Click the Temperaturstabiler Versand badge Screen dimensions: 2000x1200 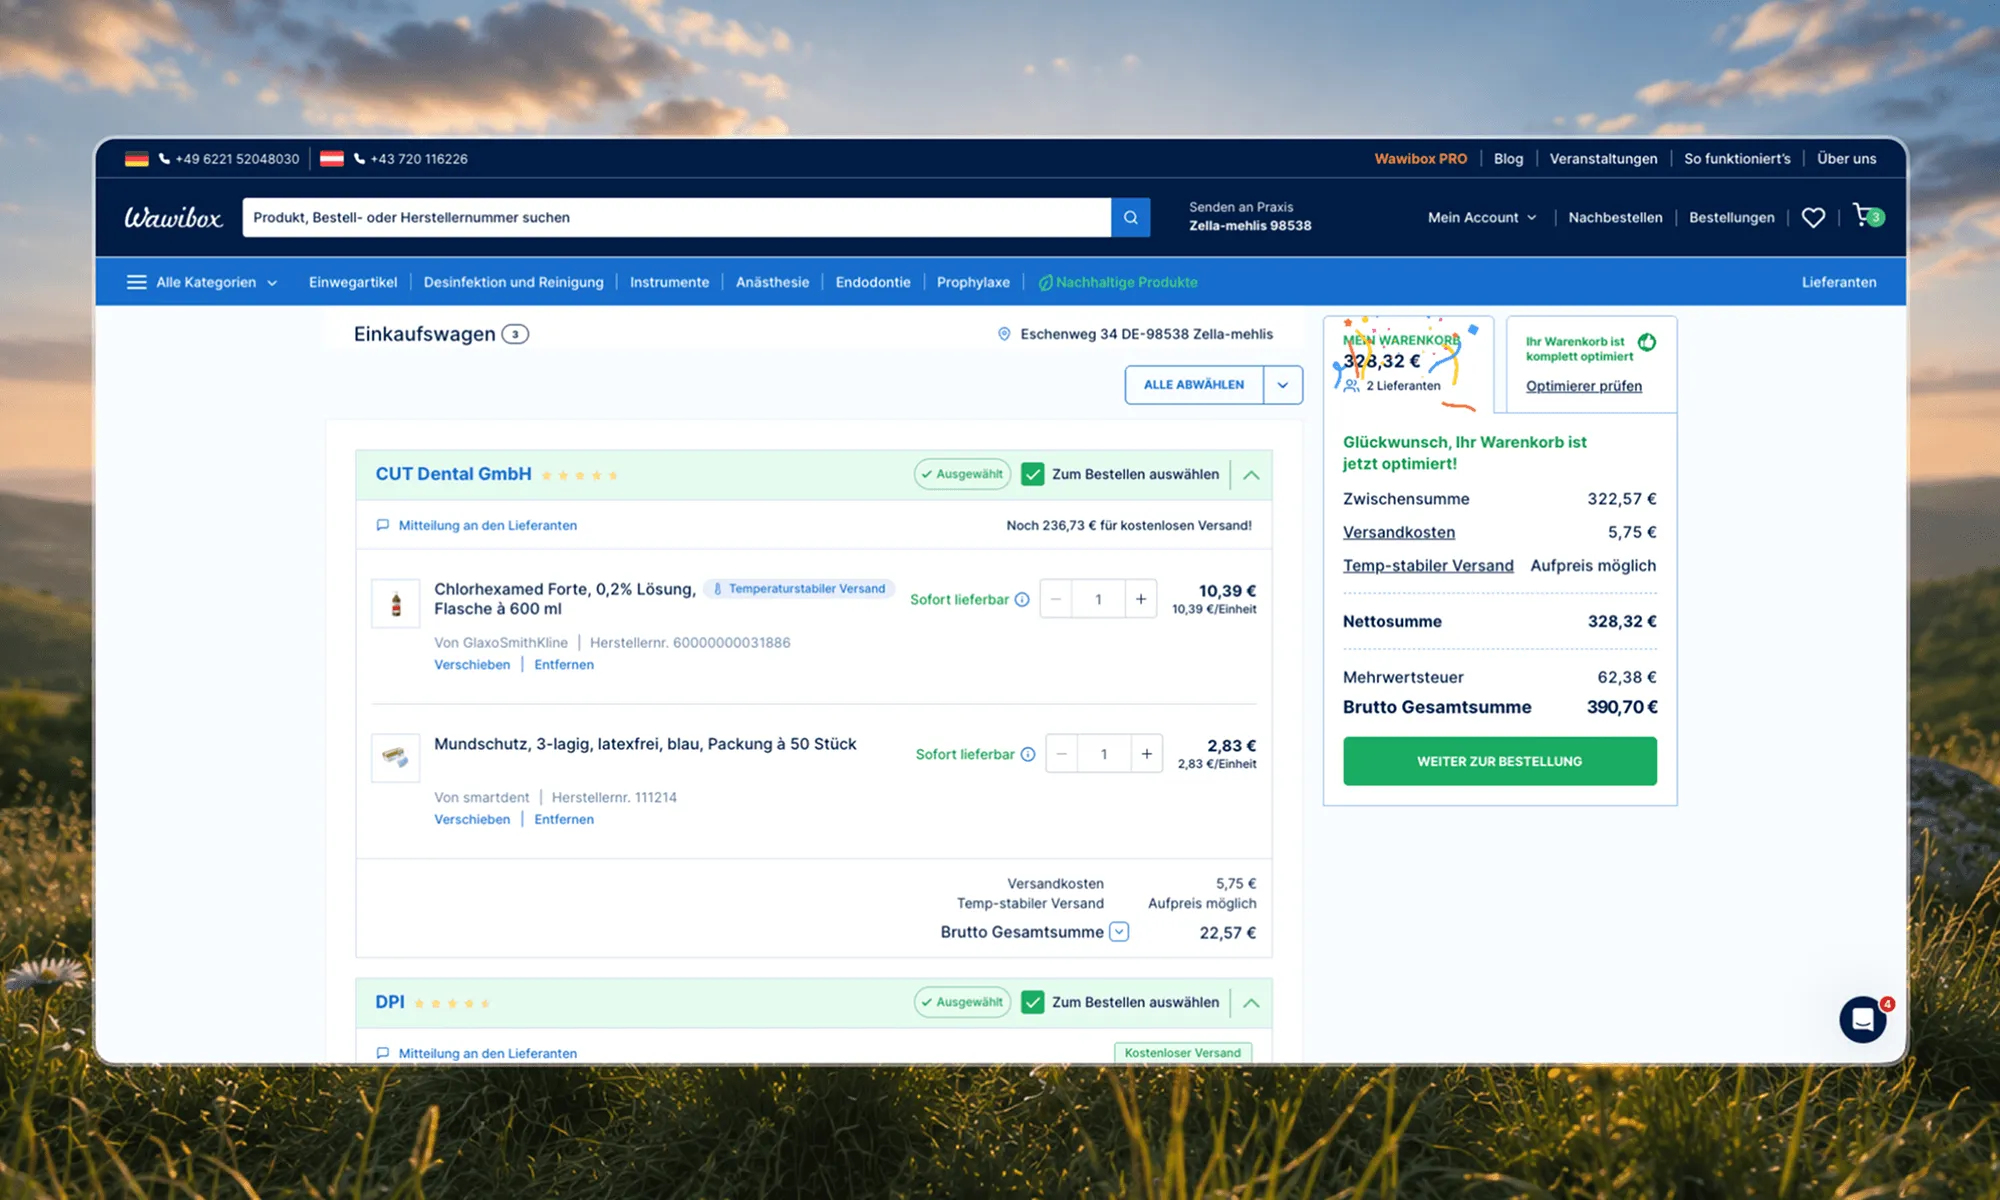click(799, 589)
